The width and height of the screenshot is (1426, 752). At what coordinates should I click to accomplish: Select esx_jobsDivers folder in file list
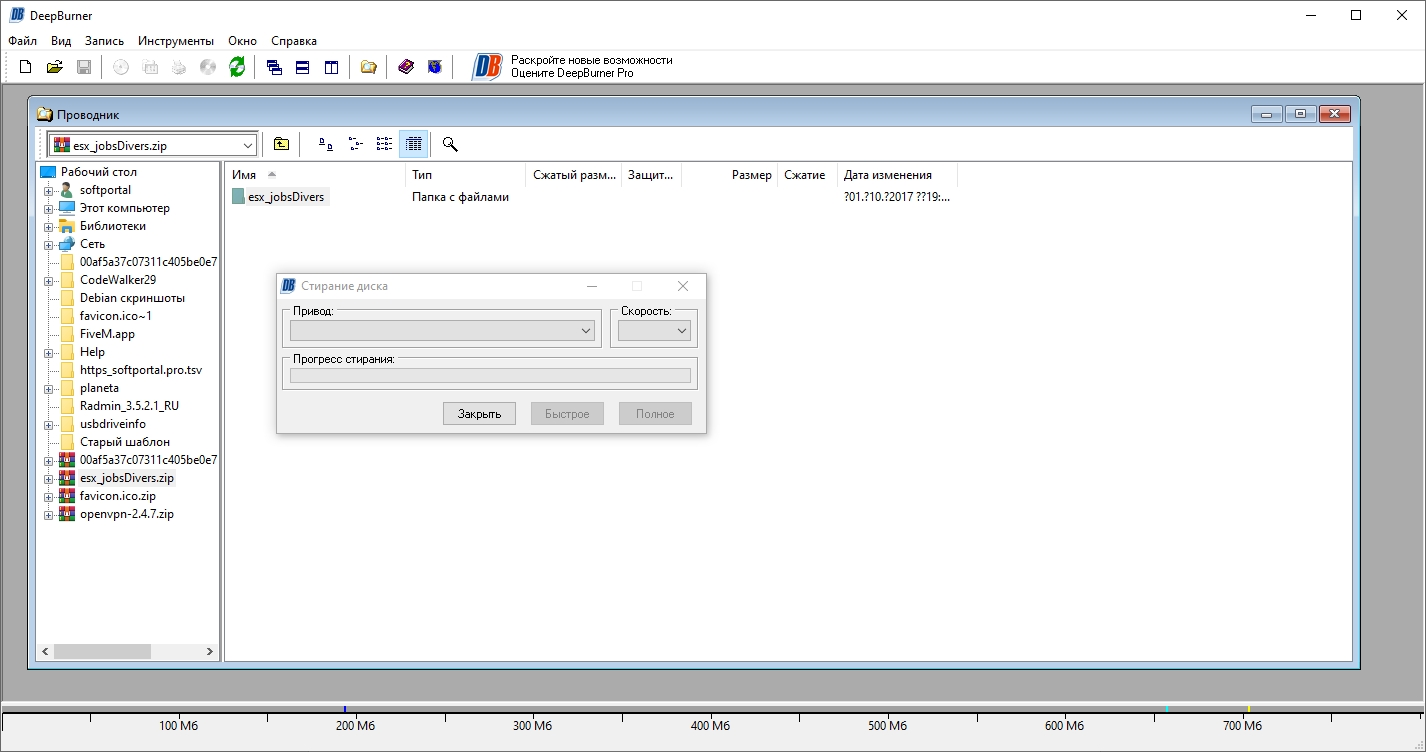pos(286,197)
